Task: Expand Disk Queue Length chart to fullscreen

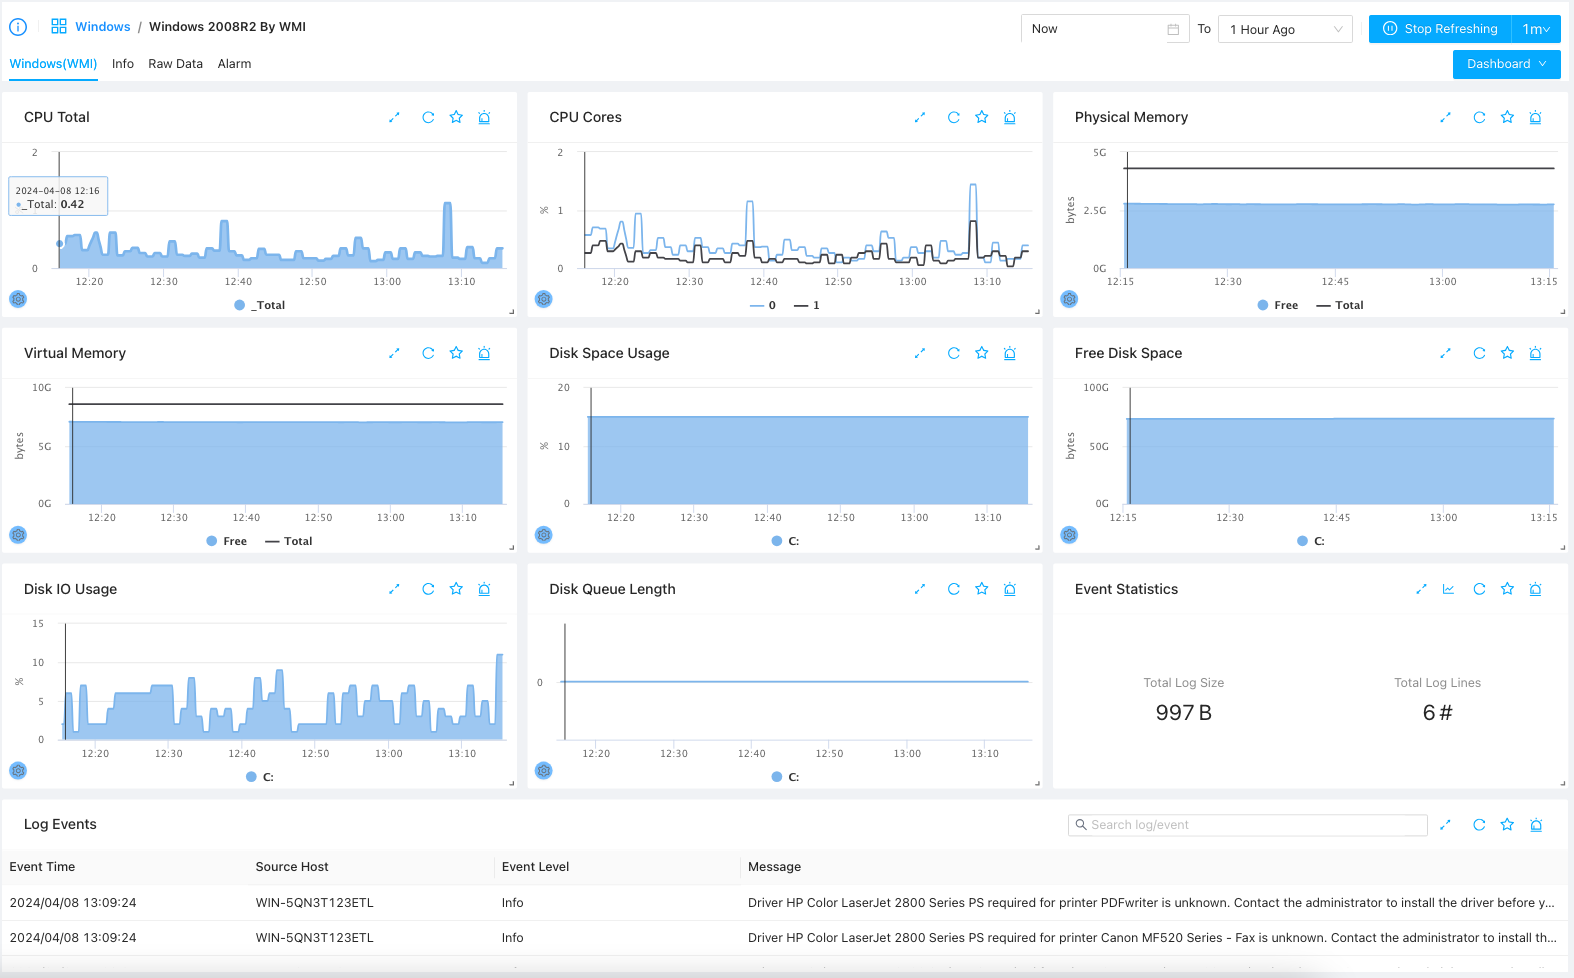Action: coord(919,590)
